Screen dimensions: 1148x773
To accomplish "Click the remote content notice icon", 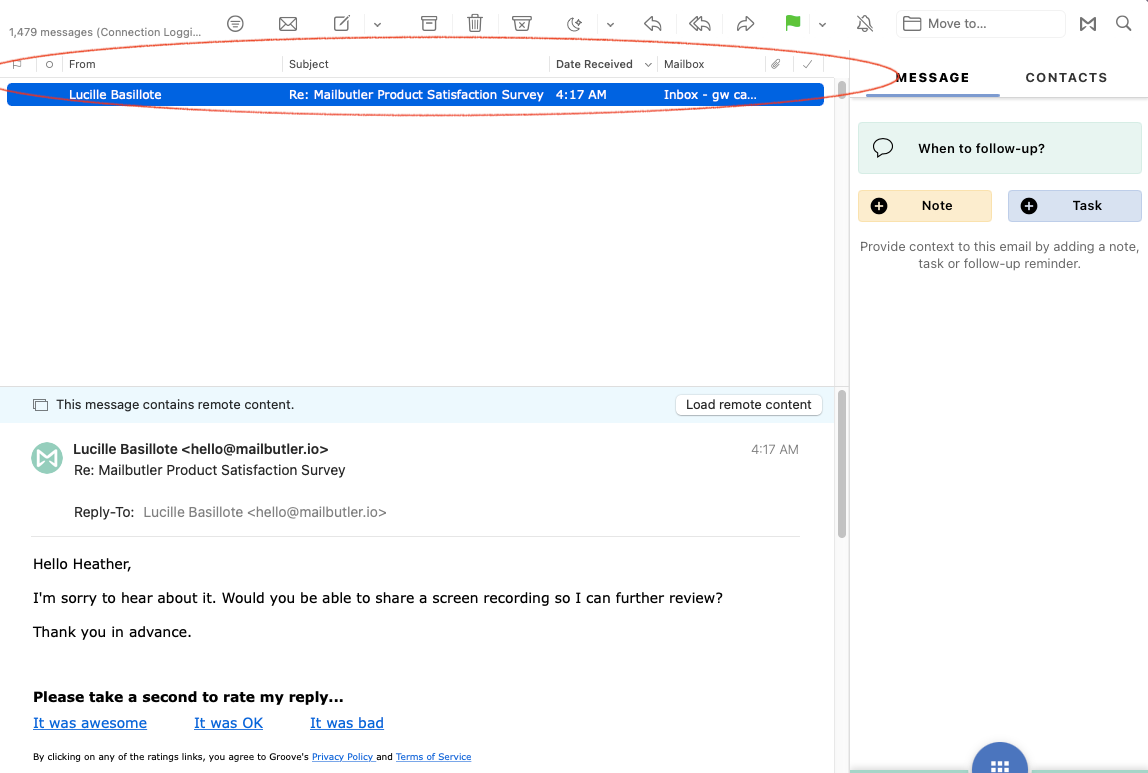I will (40, 405).
